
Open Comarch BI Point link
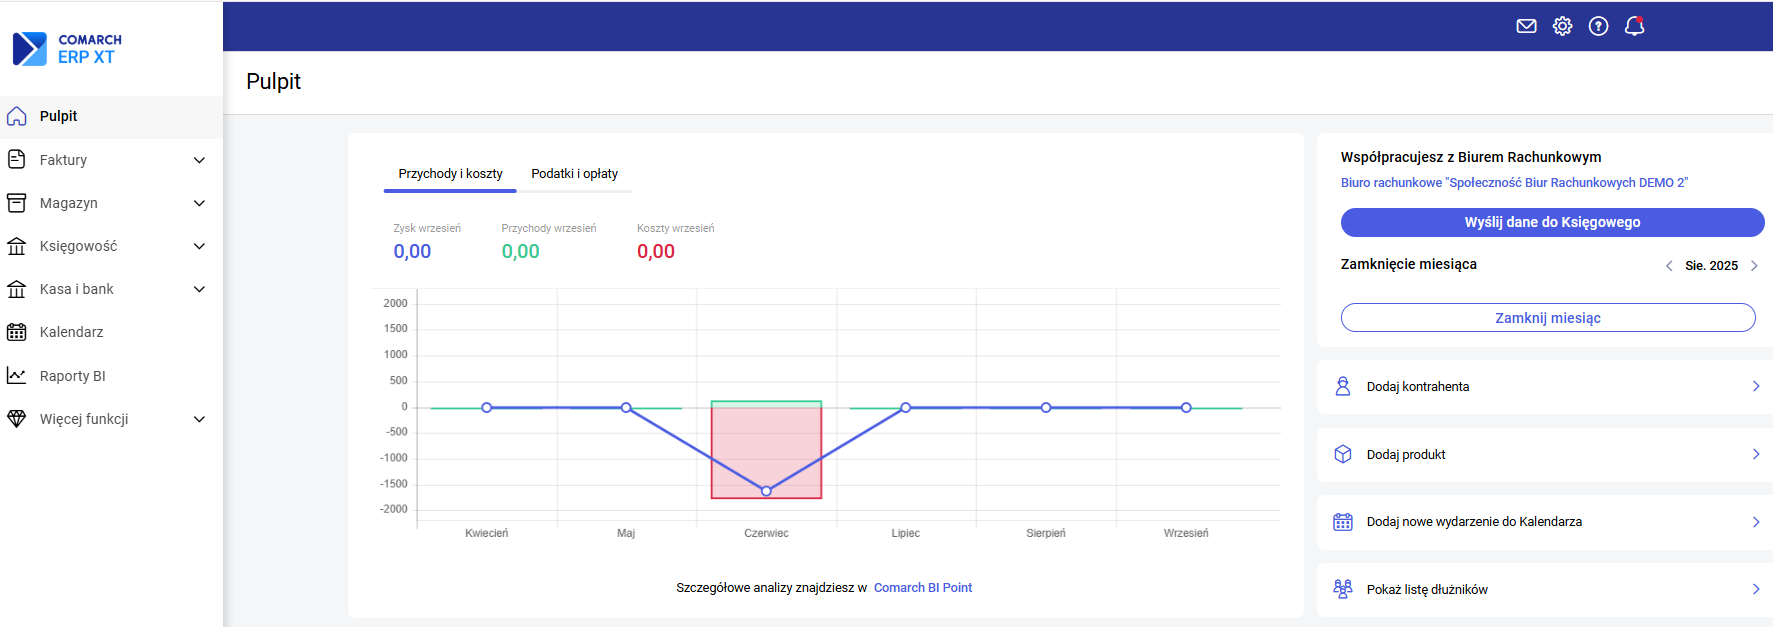923,588
